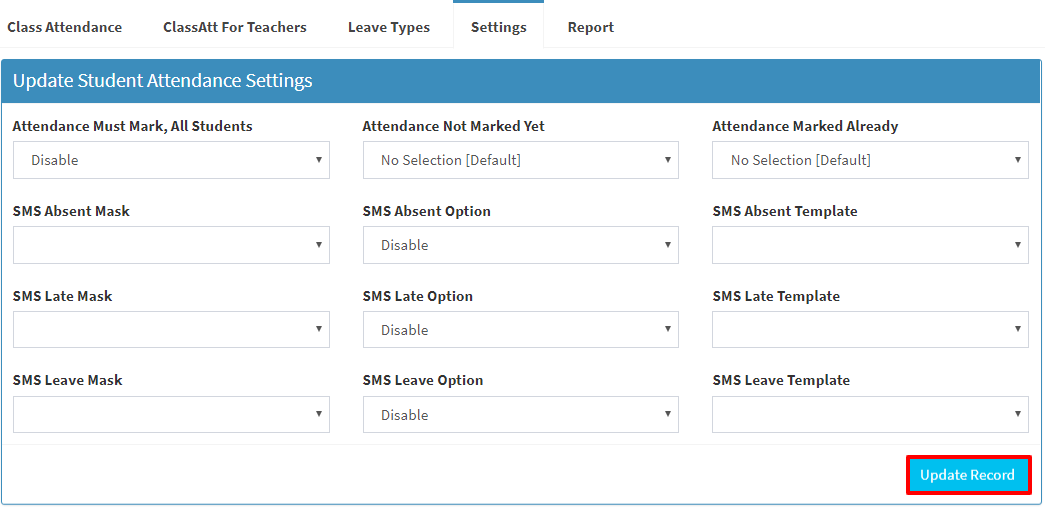Viewport: 1045px width, 507px height.
Task: Open the SMS Late Mask dropdown
Action: 171,329
